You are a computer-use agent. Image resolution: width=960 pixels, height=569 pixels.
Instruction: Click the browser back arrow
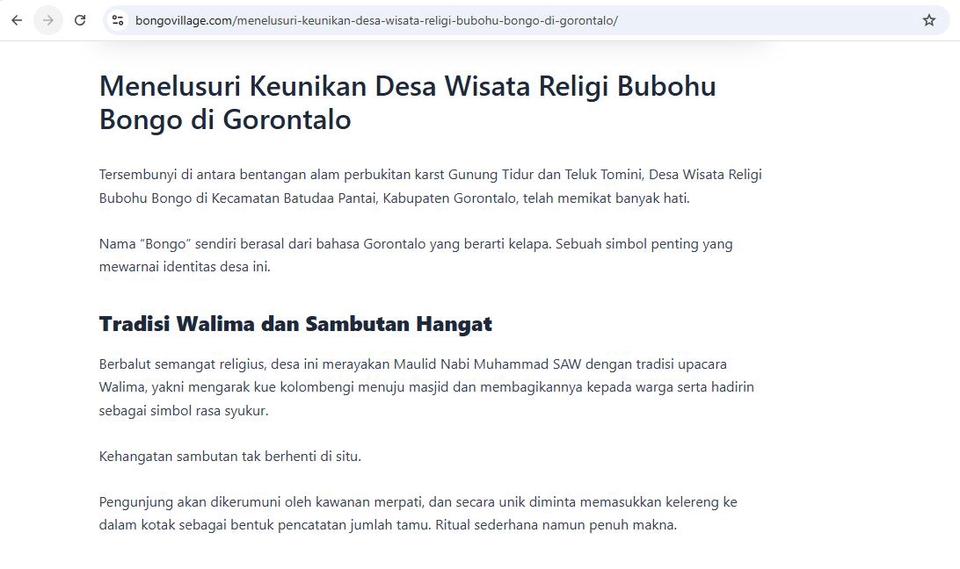tap(17, 20)
